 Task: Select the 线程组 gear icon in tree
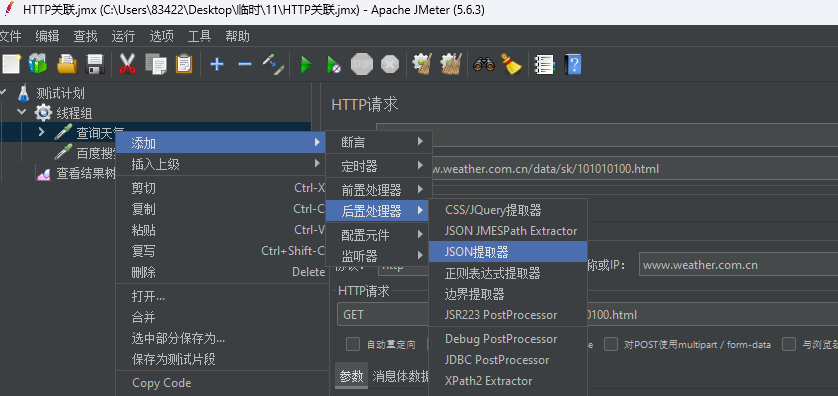point(43,113)
